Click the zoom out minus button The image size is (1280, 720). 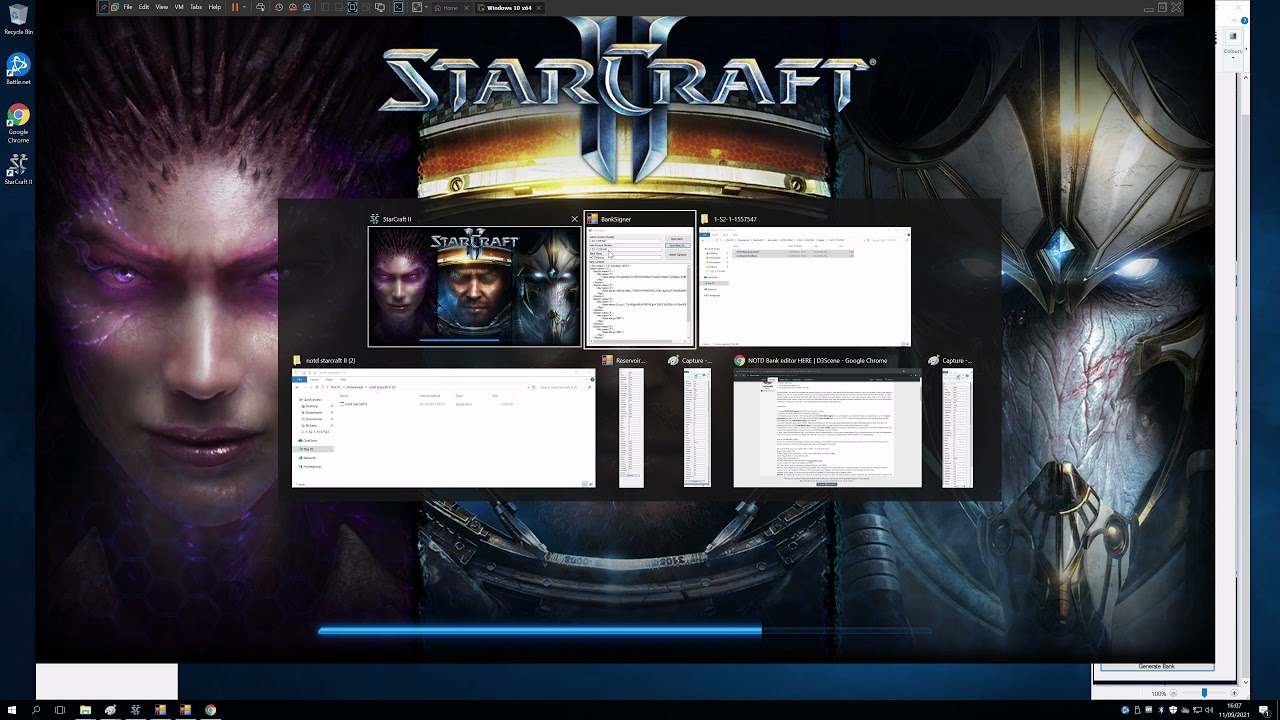(x=1174, y=693)
